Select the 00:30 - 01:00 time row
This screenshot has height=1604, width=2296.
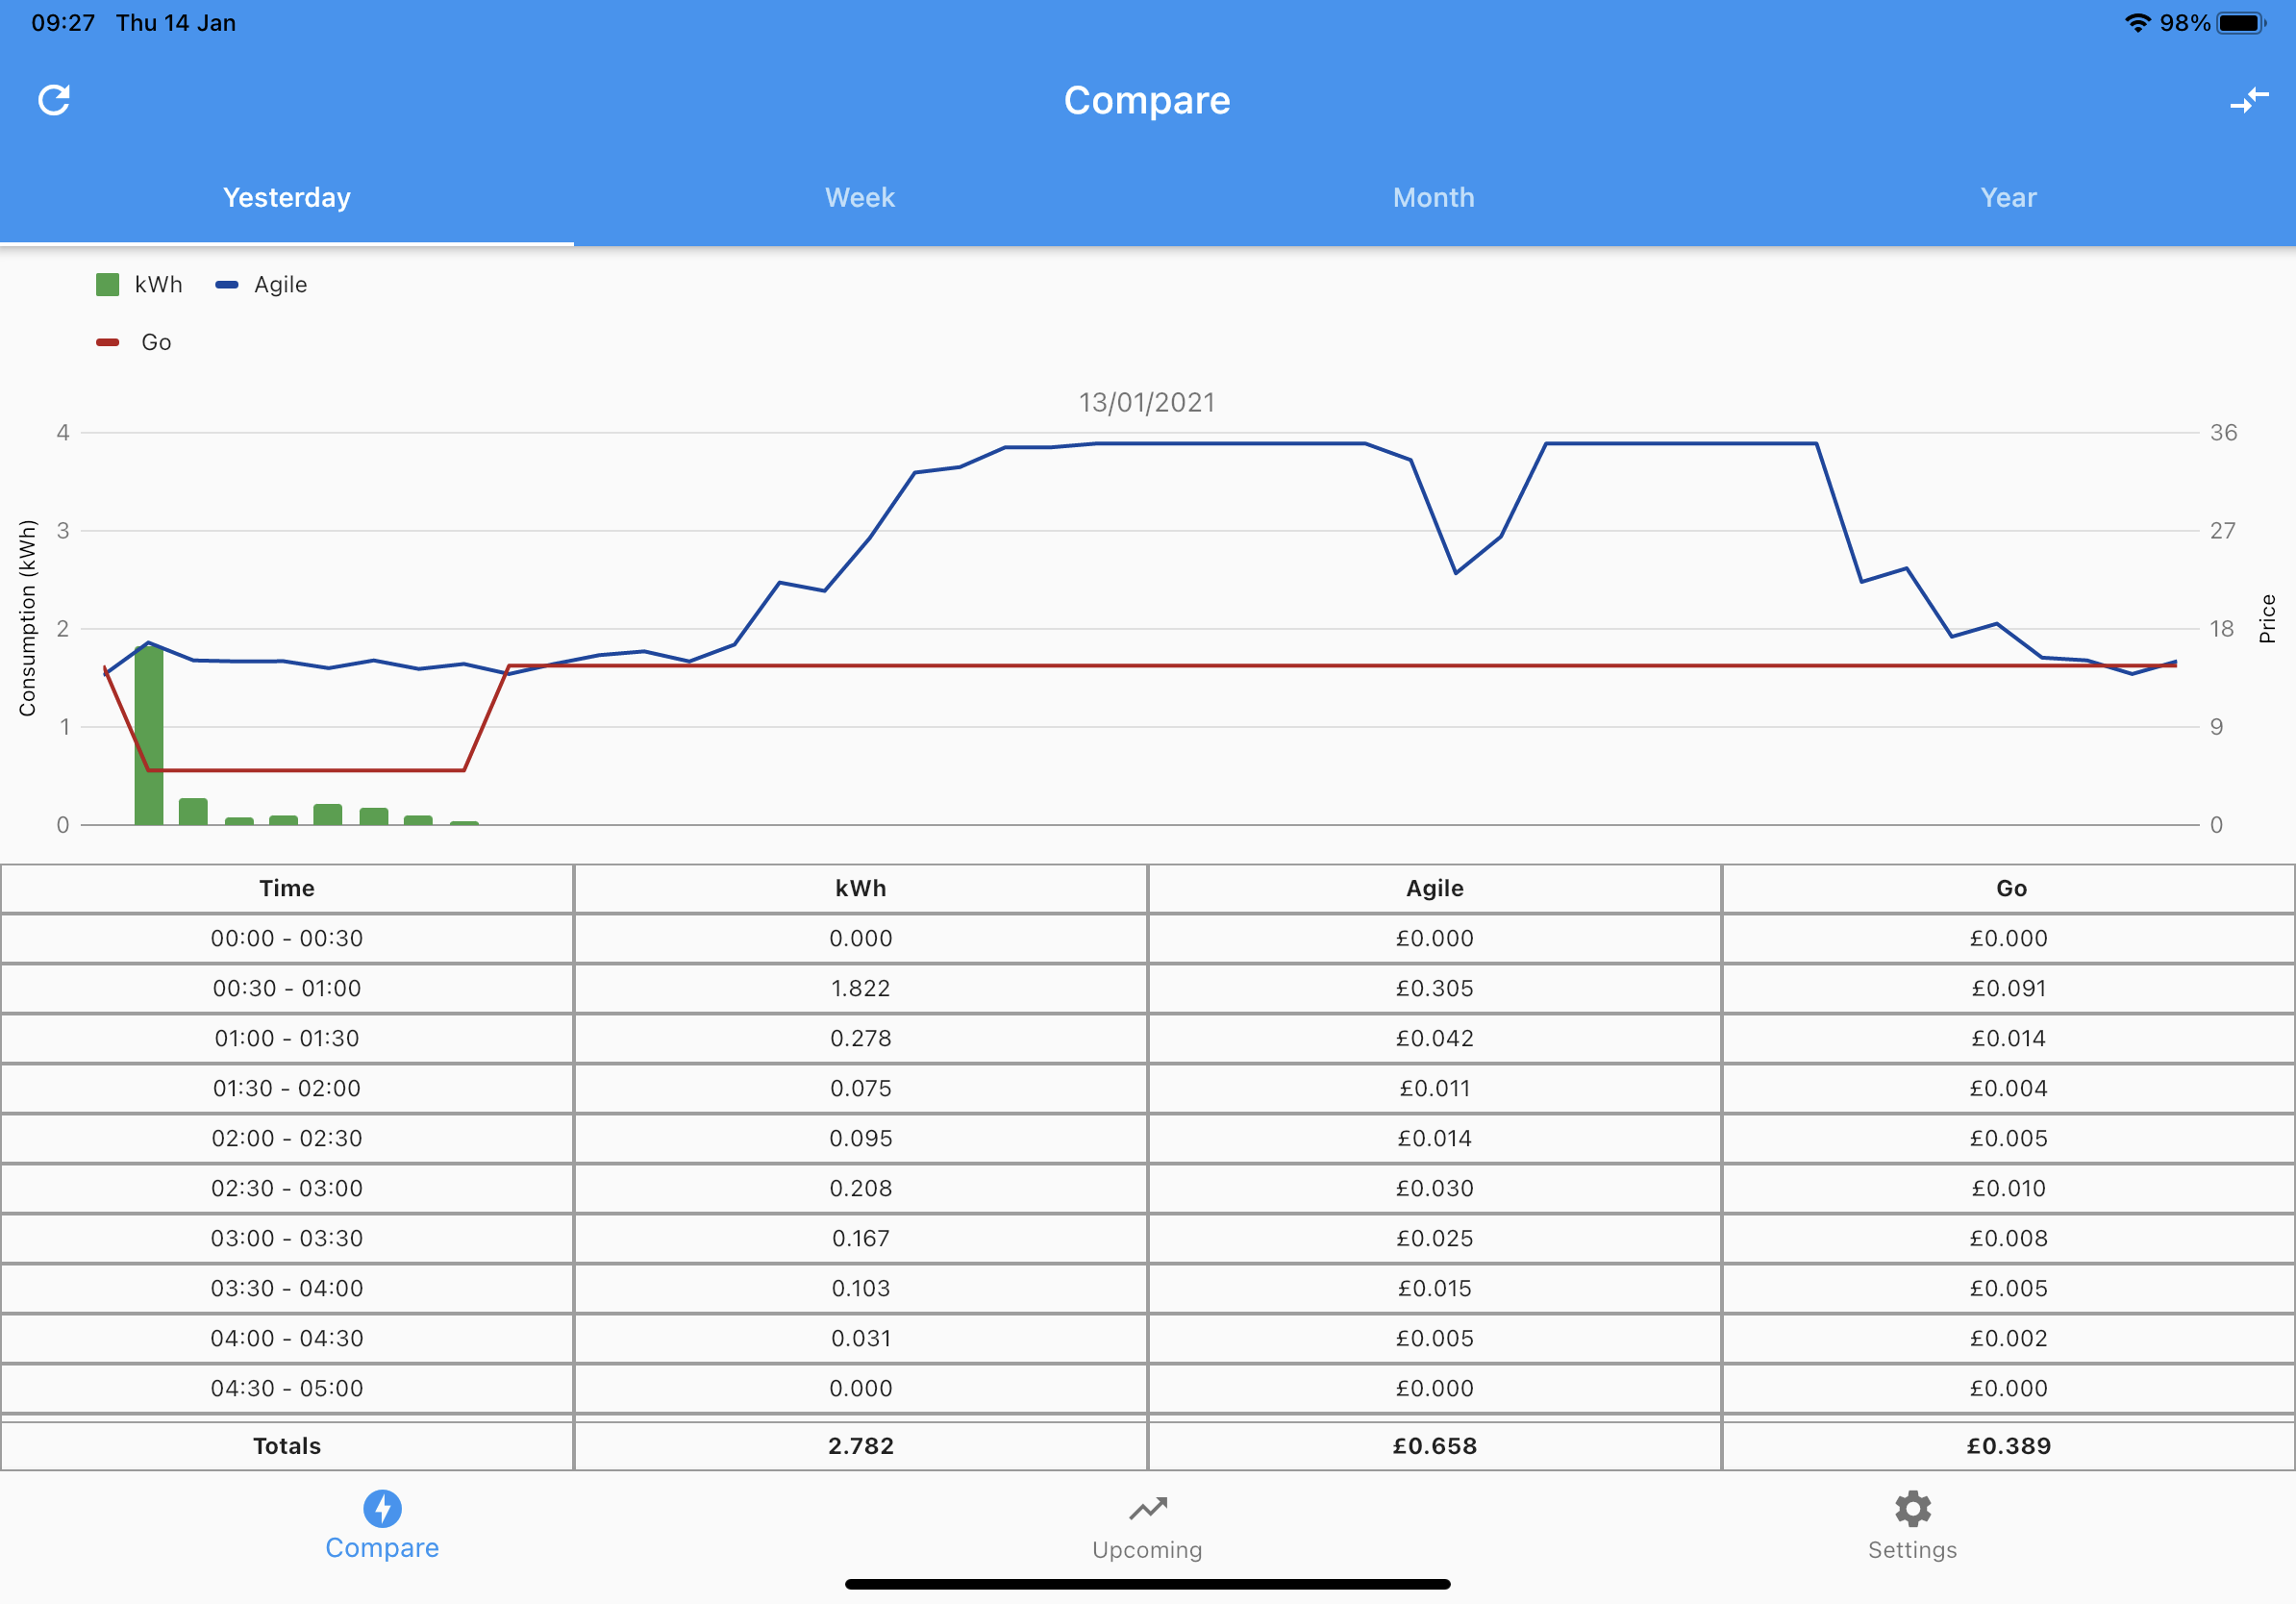click(x=287, y=988)
